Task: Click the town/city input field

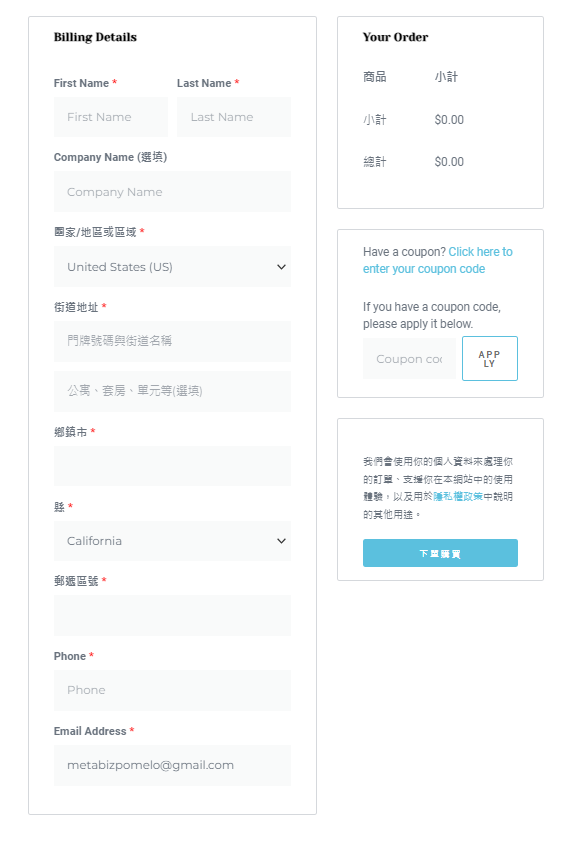Action: [x=172, y=466]
